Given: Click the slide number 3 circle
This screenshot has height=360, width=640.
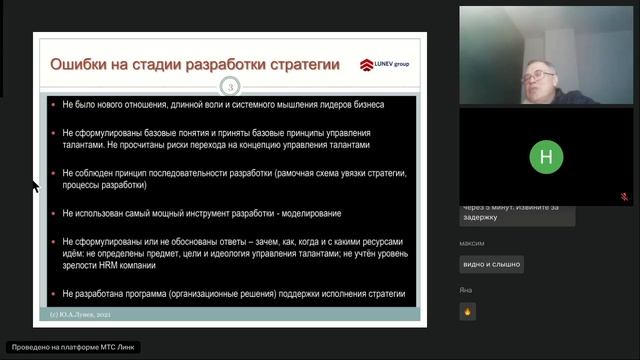Looking at the screenshot, I should (230, 87).
